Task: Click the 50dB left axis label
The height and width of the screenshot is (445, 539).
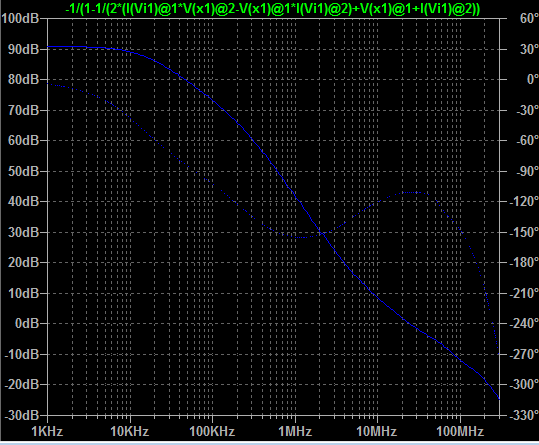Action: 23,171
